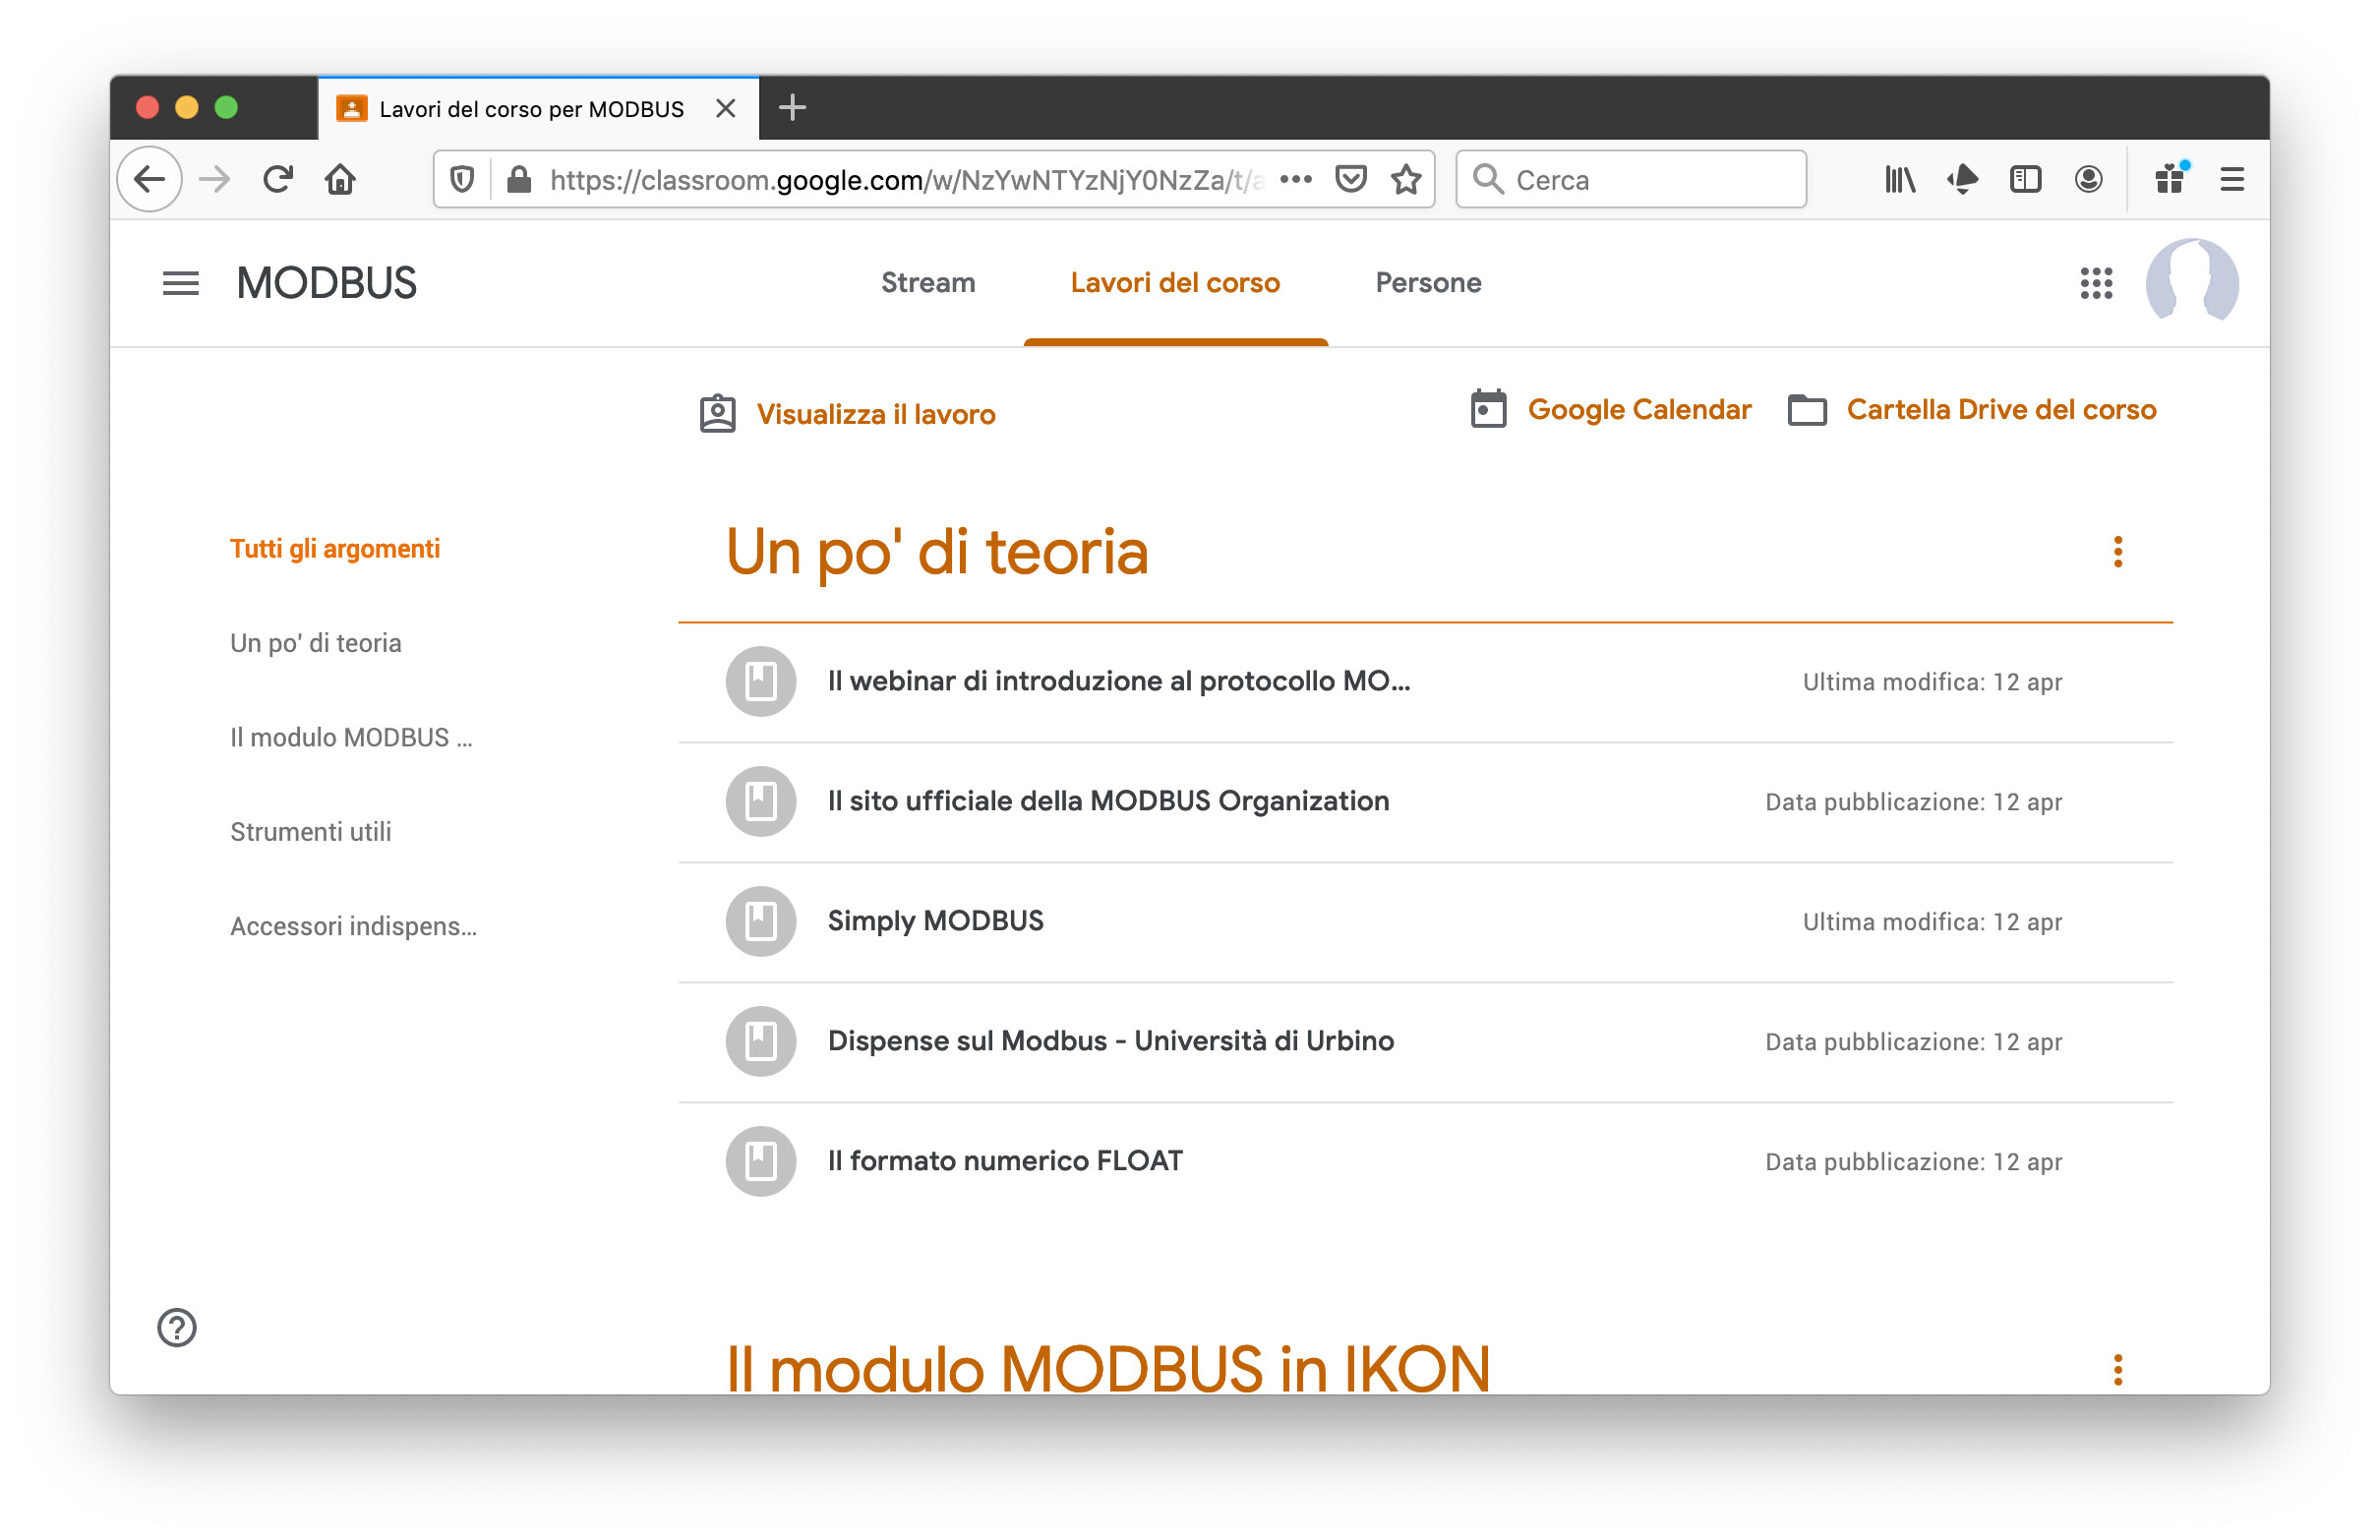Open options for Un po' di teoria topic
The image size is (2380, 1540).
2118,552
